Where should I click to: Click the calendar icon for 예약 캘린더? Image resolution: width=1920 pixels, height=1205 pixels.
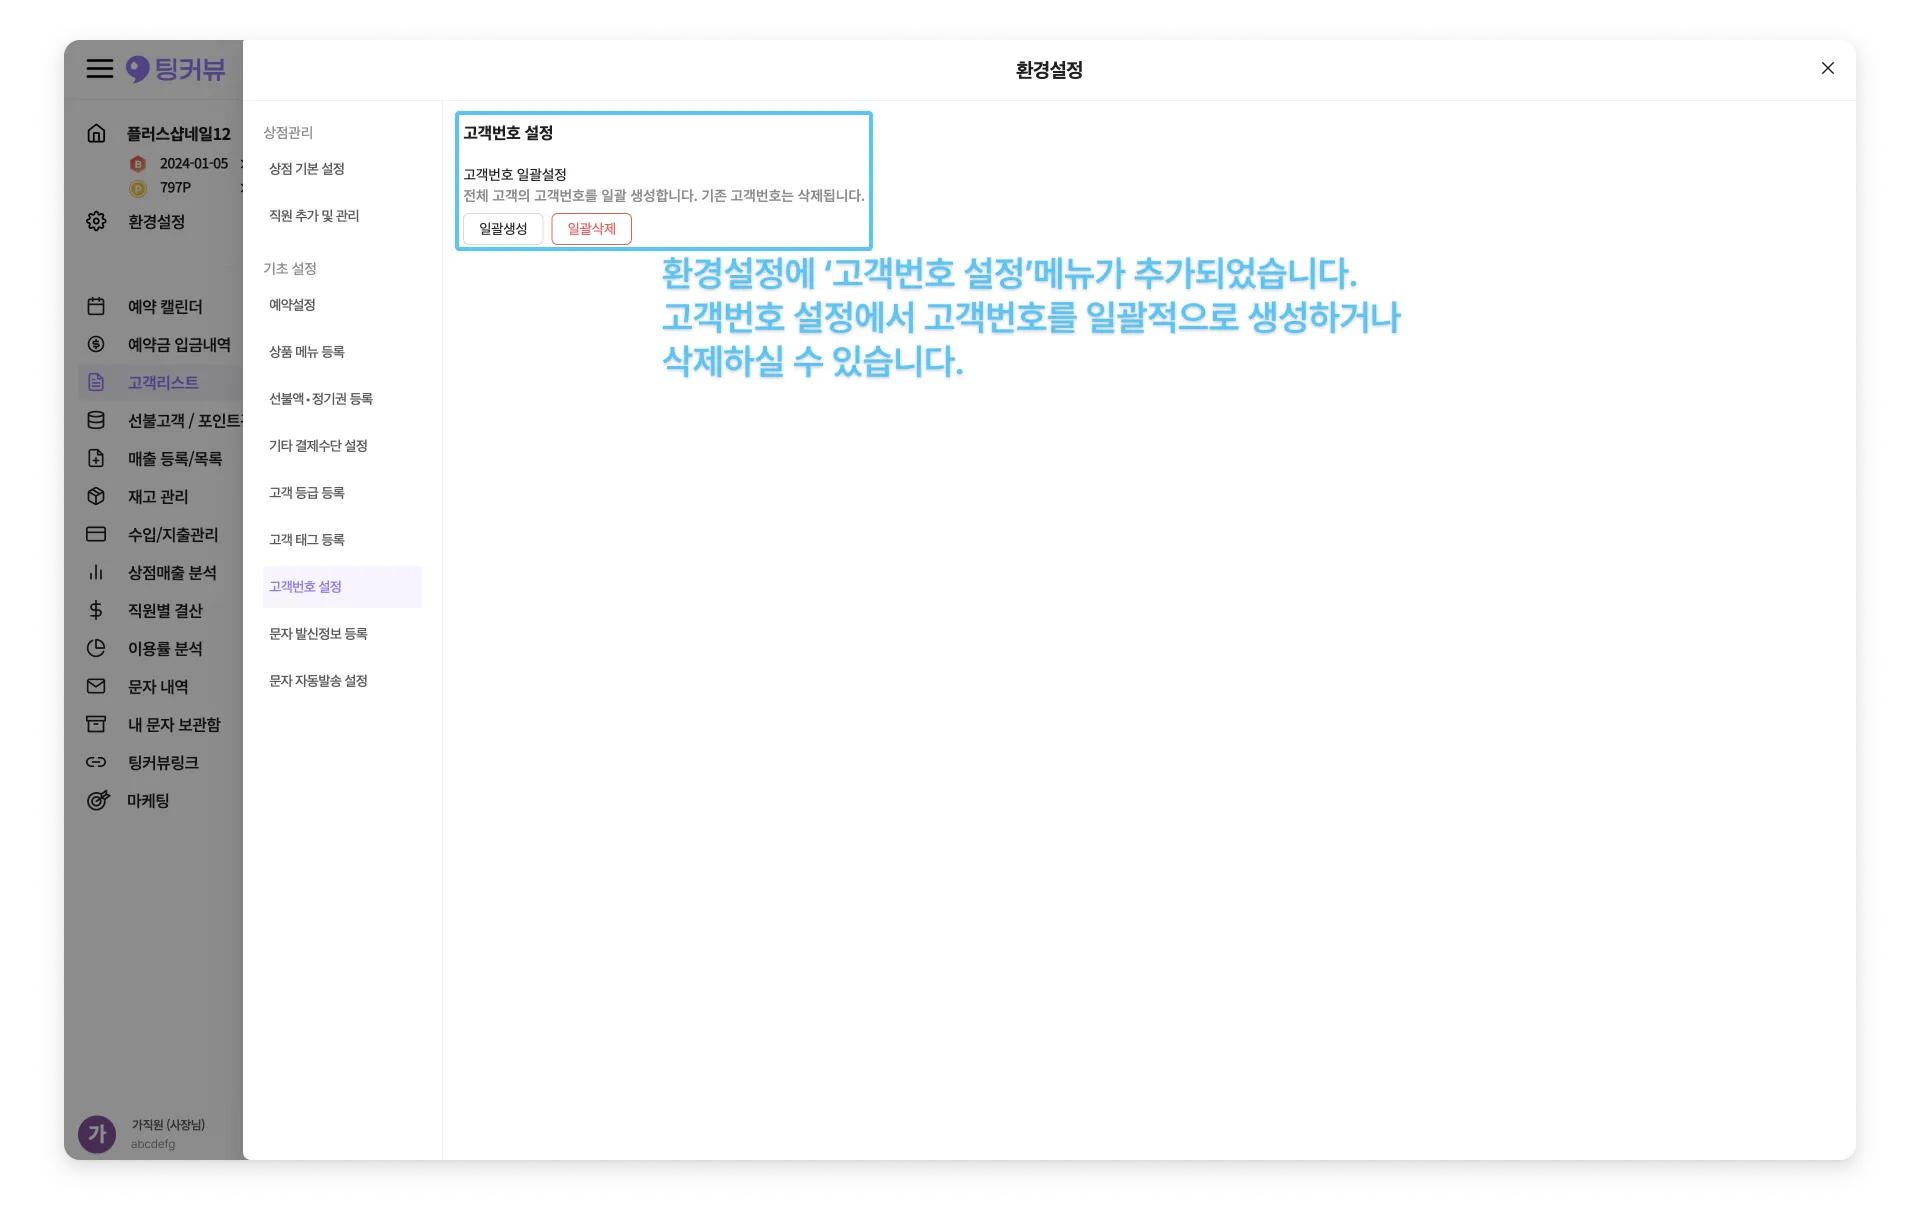[96, 306]
